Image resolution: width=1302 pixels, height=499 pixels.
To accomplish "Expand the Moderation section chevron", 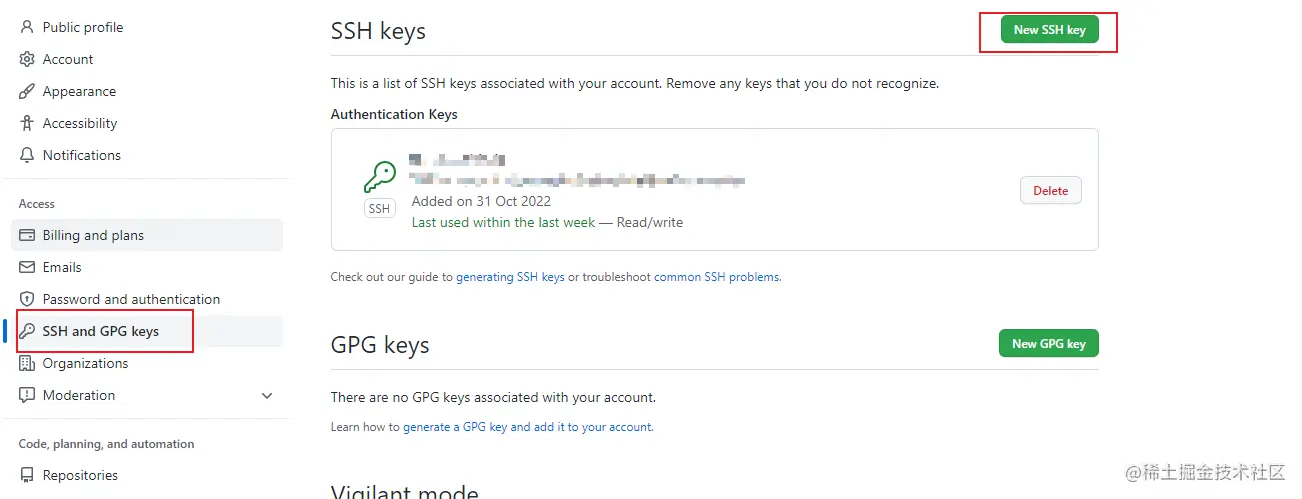I will click(267, 395).
